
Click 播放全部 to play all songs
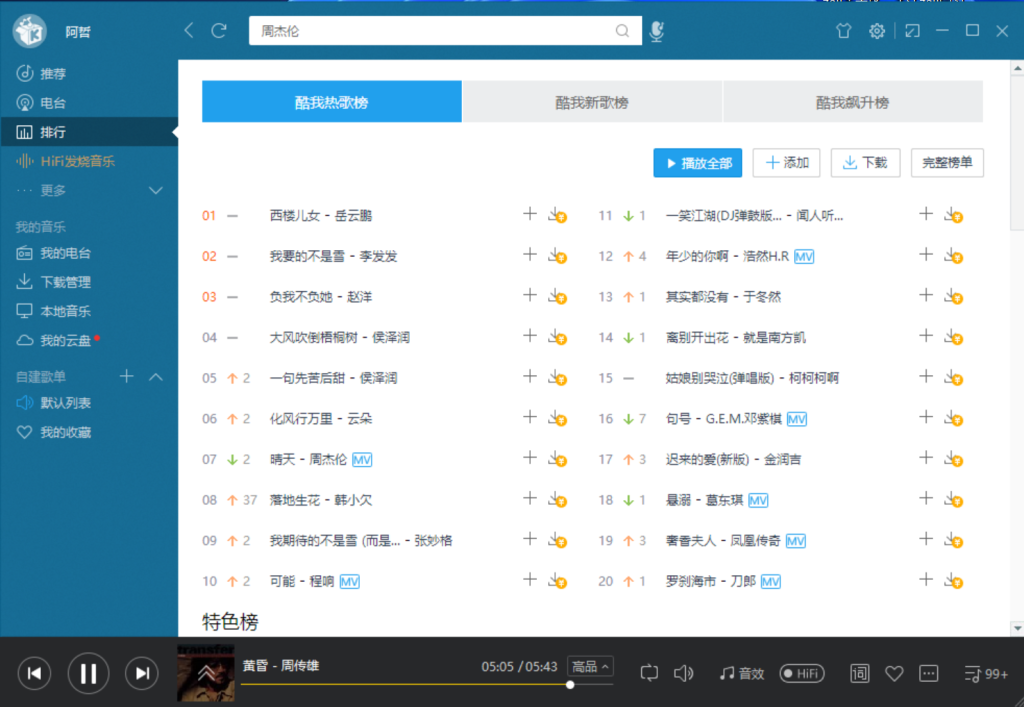(697, 161)
